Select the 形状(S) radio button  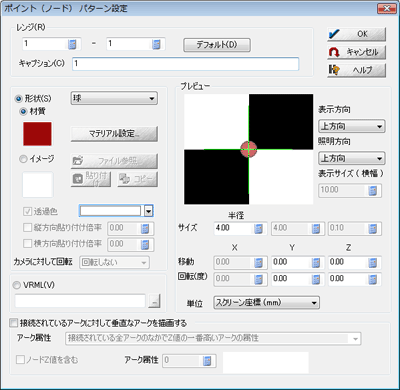(x=18, y=99)
